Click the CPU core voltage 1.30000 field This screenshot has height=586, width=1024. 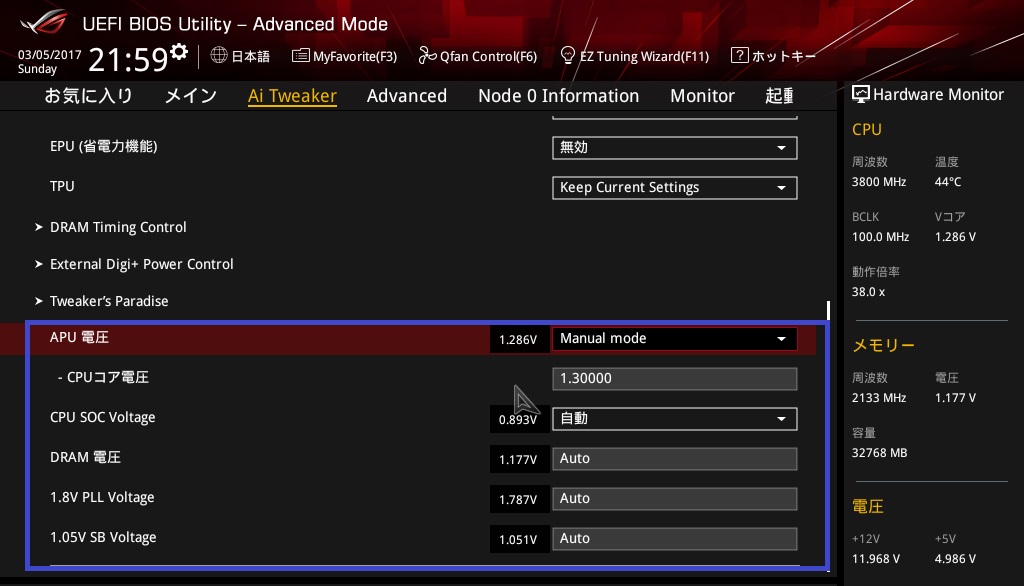675,378
